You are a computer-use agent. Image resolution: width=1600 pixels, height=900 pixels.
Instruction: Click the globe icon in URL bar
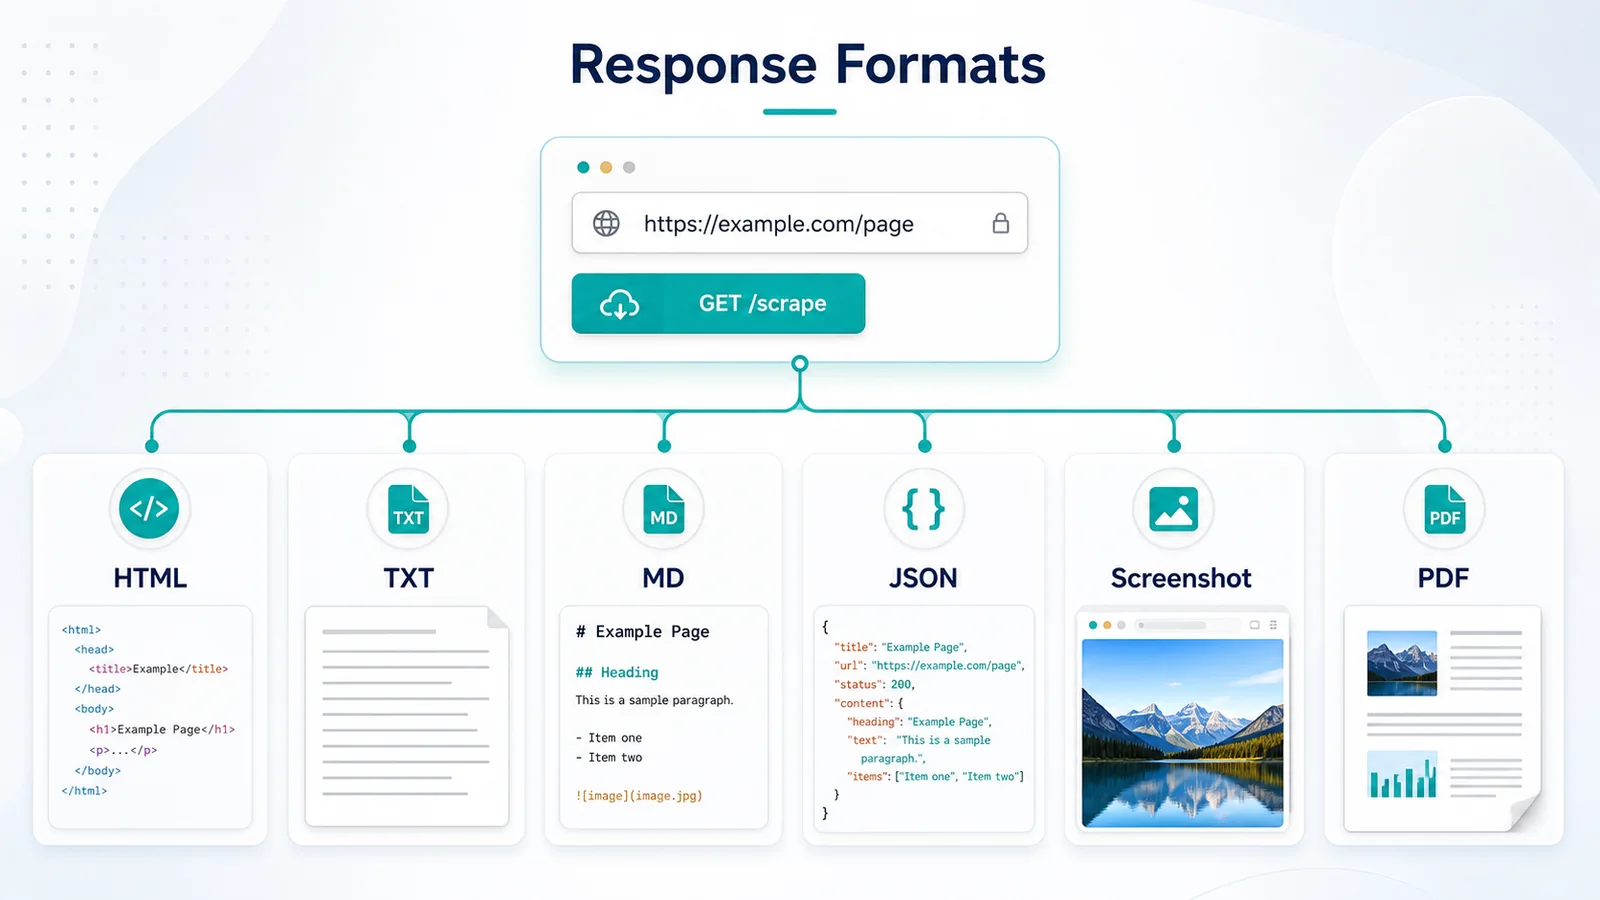[x=606, y=223]
